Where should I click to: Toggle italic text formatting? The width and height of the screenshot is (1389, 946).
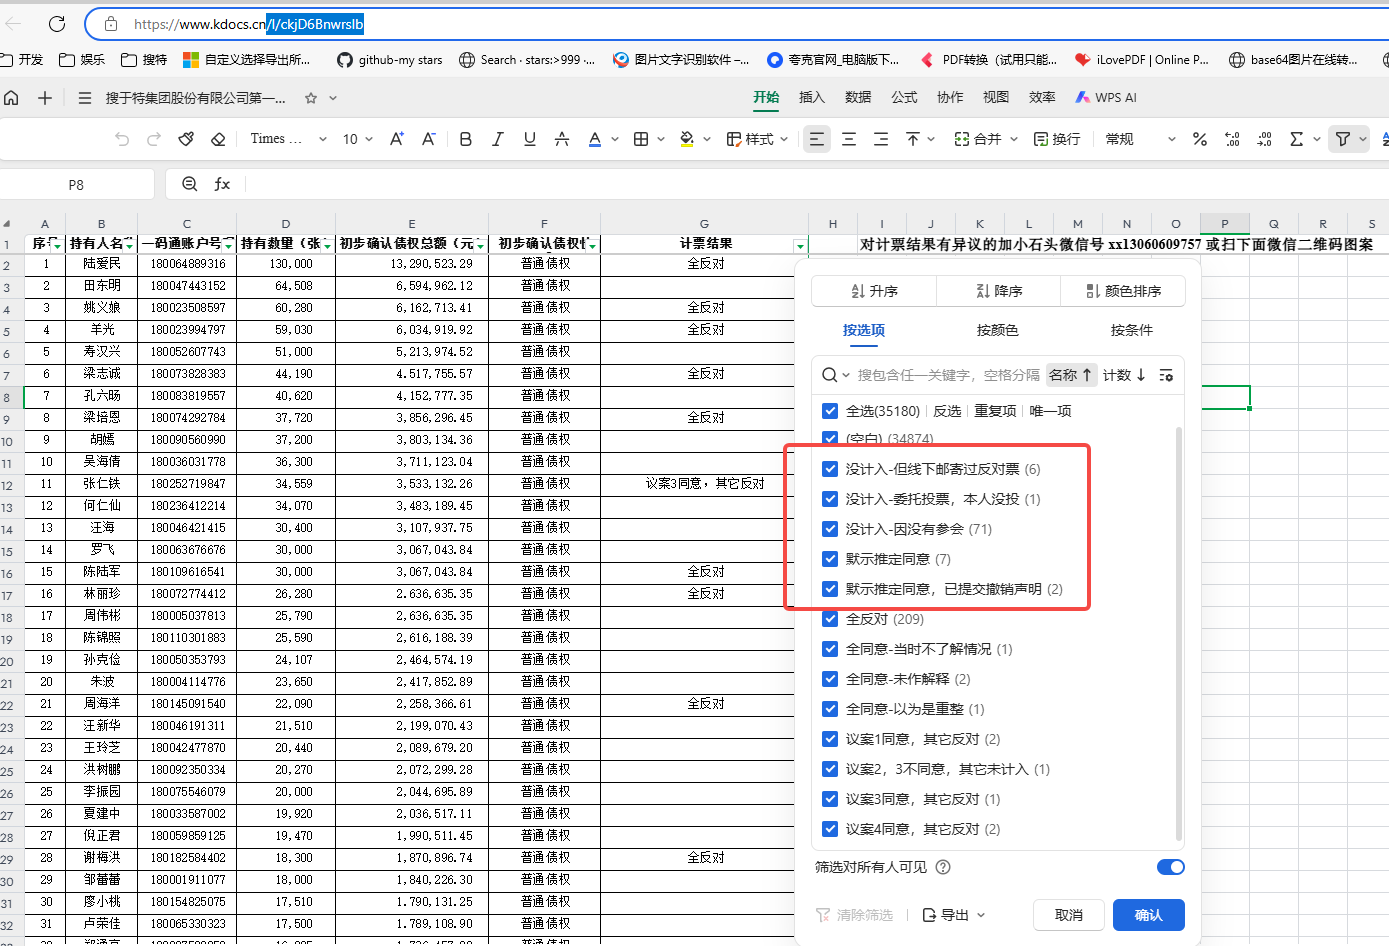coord(497,139)
